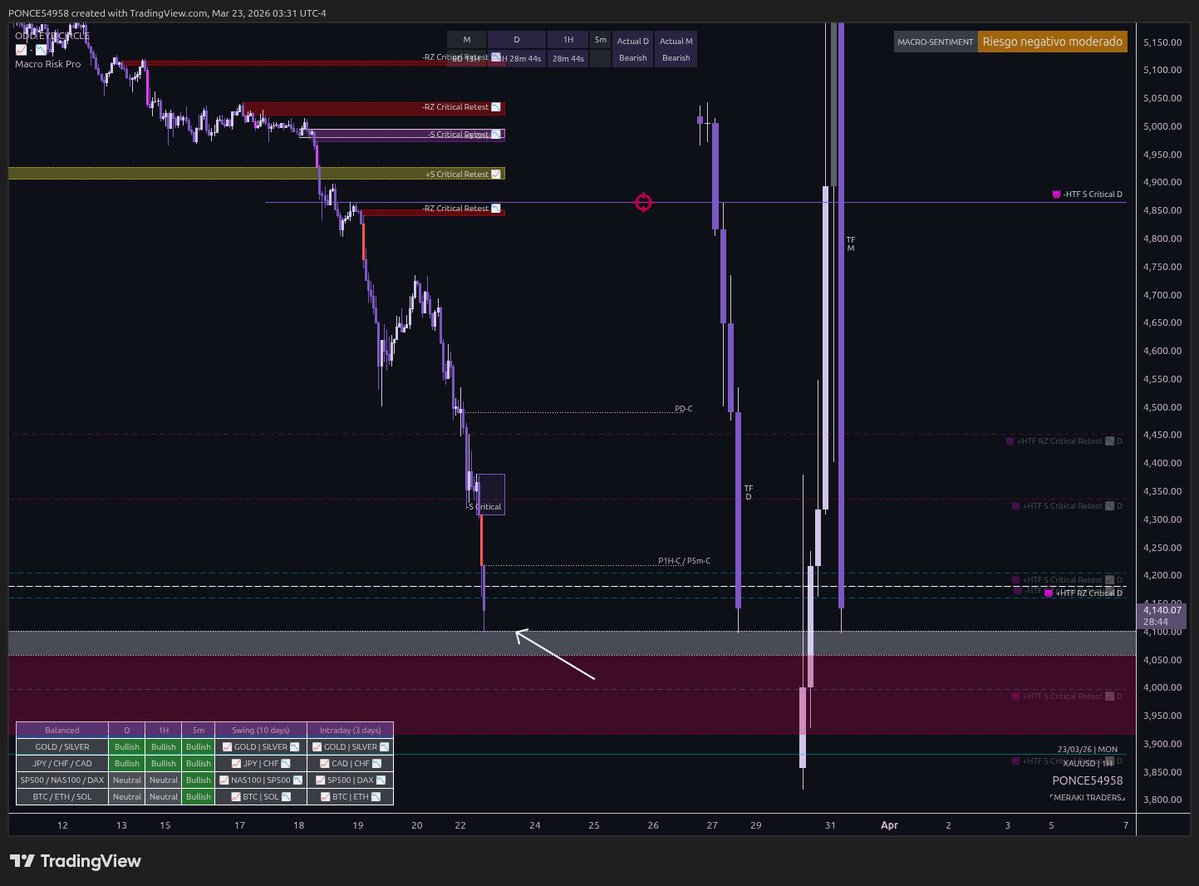Click the down-trend icon after SILVER in the Intraday column
This screenshot has width=1199, height=886.
click(x=384, y=747)
